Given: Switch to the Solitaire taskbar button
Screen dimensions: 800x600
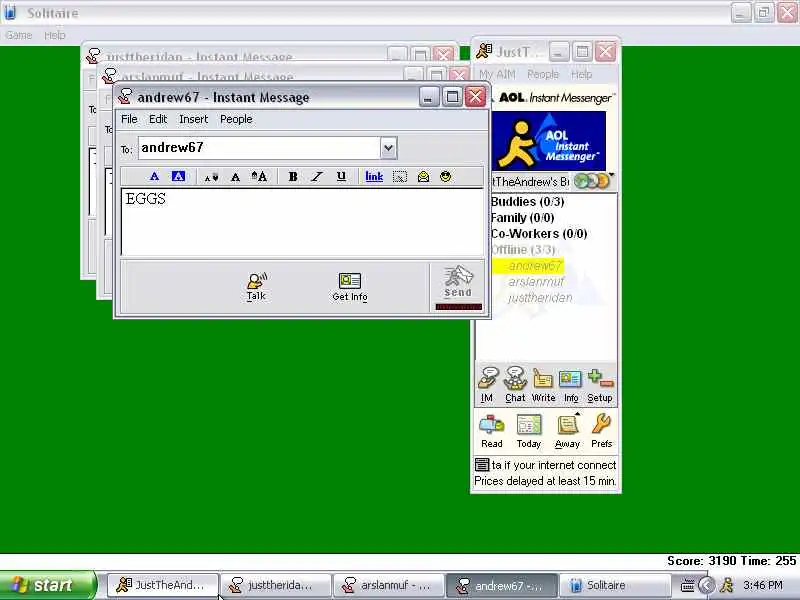Looking at the screenshot, I should pyautogui.click(x=614, y=585).
